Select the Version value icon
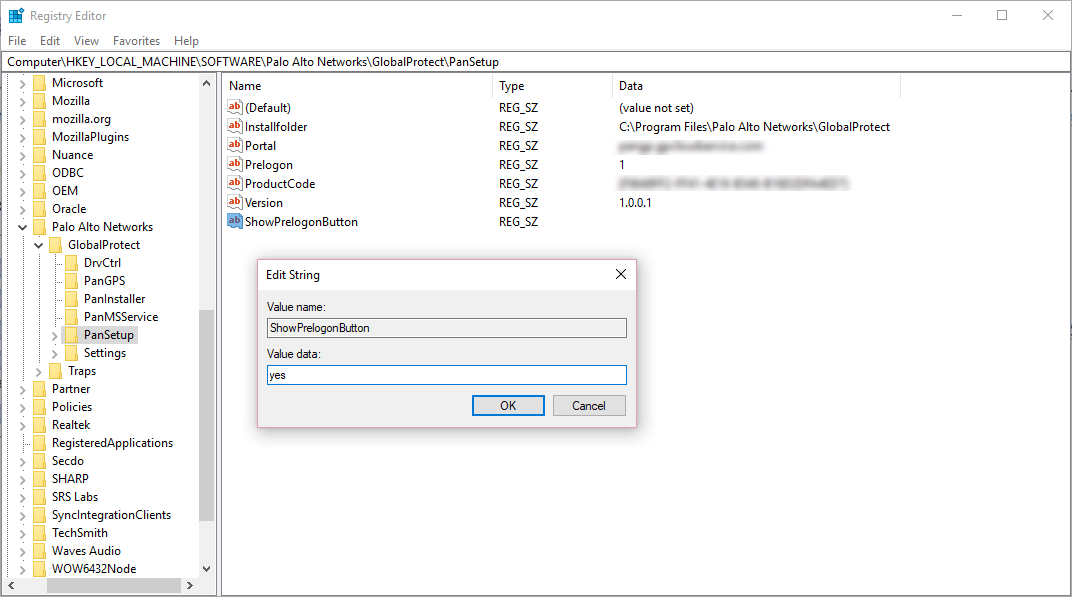The image size is (1072, 597). [234, 202]
